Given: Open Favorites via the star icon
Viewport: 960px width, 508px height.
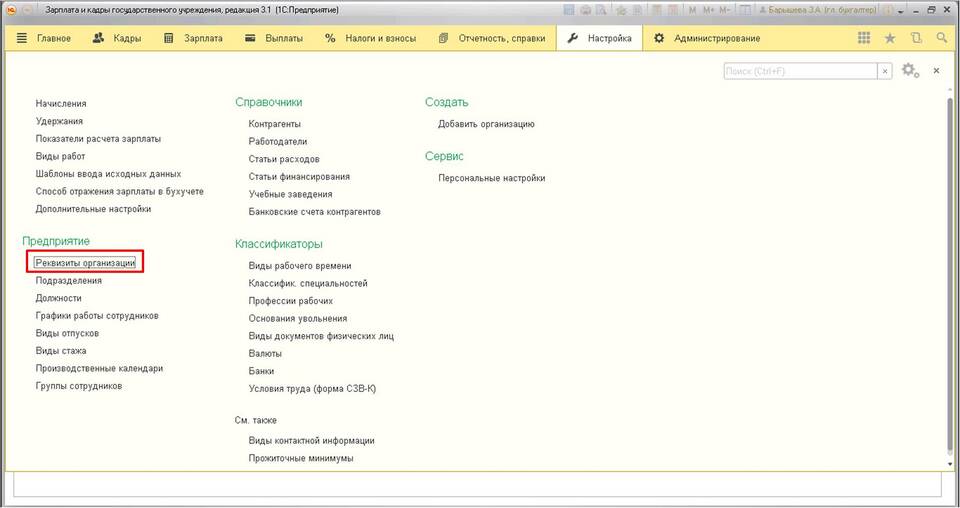Looking at the screenshot, I should pyautogui.click(x=890, y=38).
